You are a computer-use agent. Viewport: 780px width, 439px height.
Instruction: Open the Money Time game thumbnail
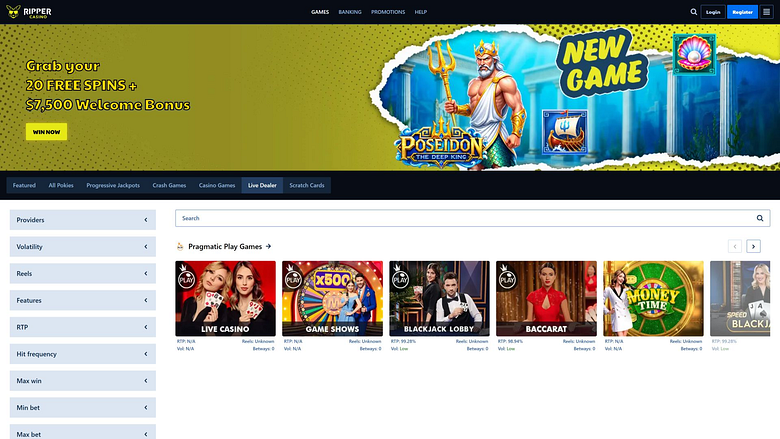click(653, 298)
